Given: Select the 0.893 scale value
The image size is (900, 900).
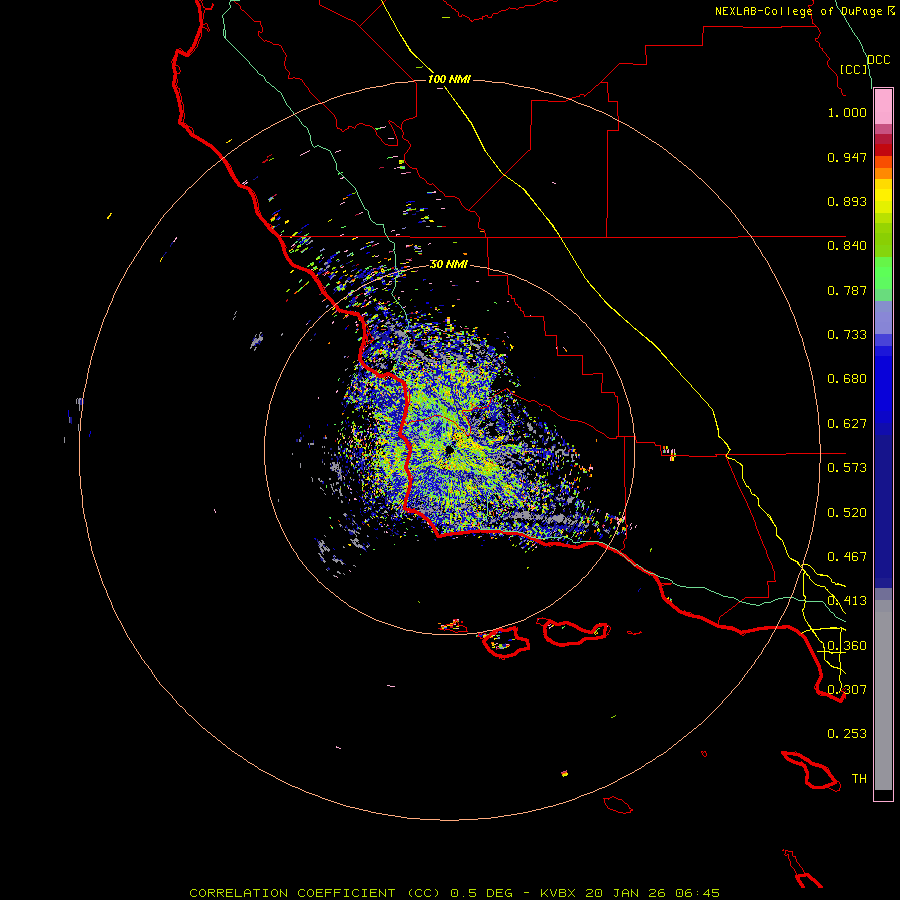Looking at the screenshot, I should click(x=847, y=201).
